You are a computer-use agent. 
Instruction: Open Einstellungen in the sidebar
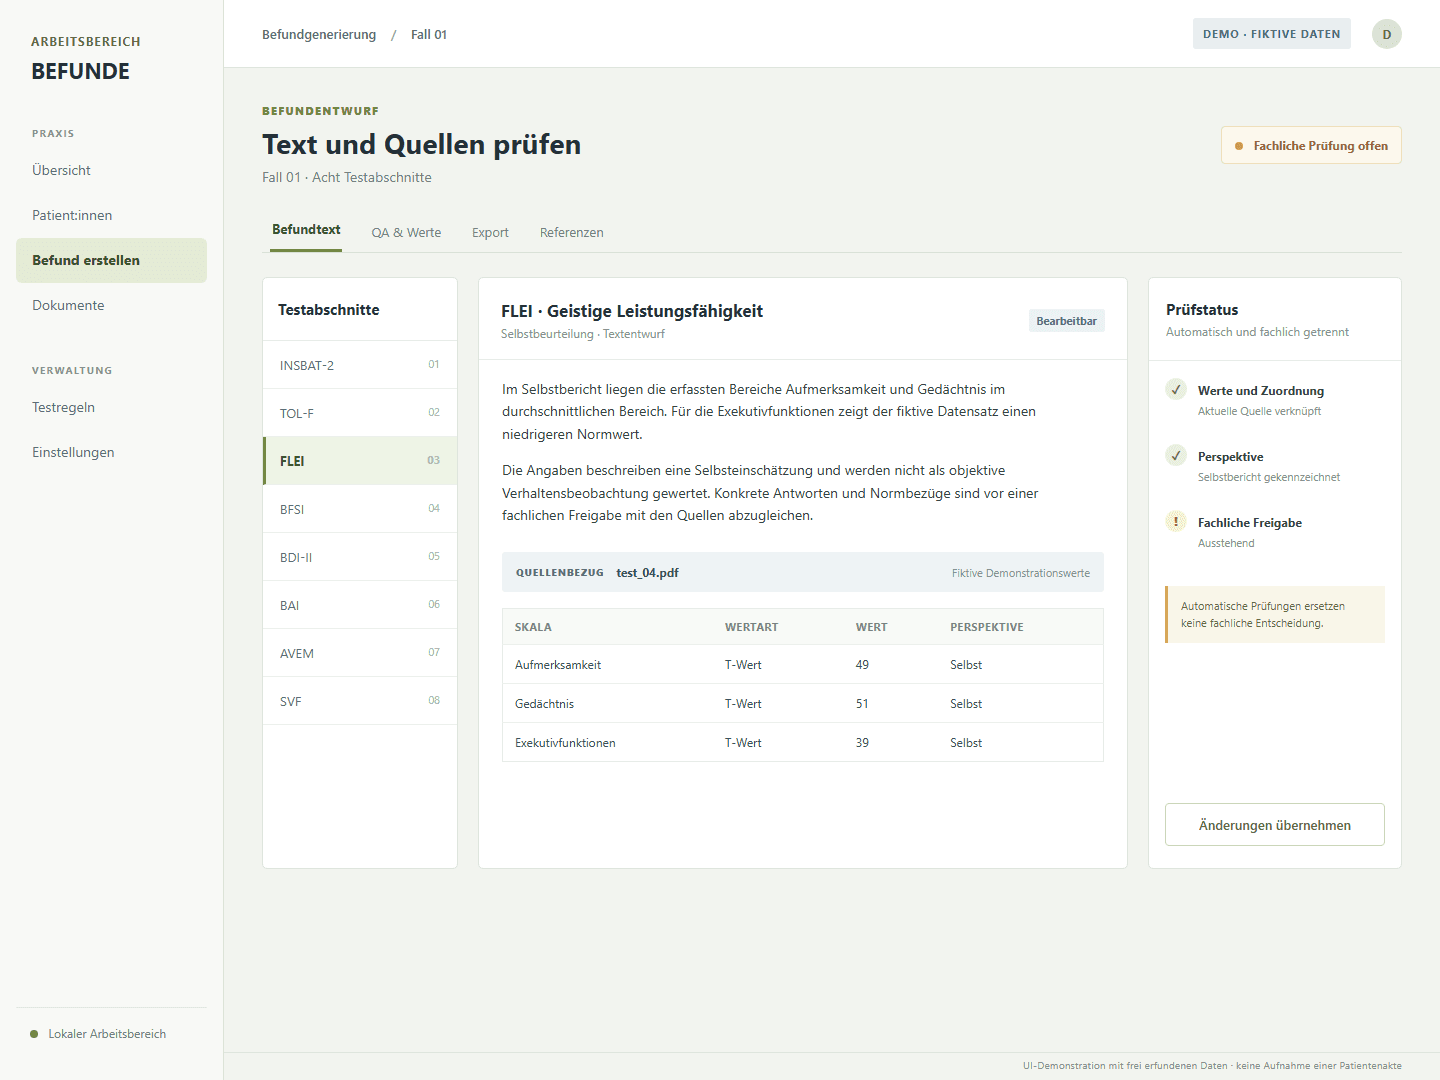point(111,452)
